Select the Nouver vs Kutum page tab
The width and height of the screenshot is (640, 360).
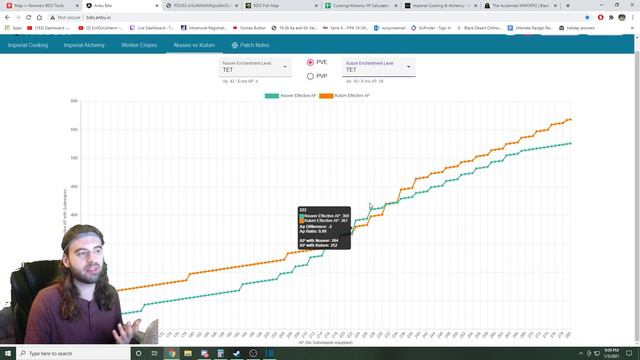coord(194,45)
